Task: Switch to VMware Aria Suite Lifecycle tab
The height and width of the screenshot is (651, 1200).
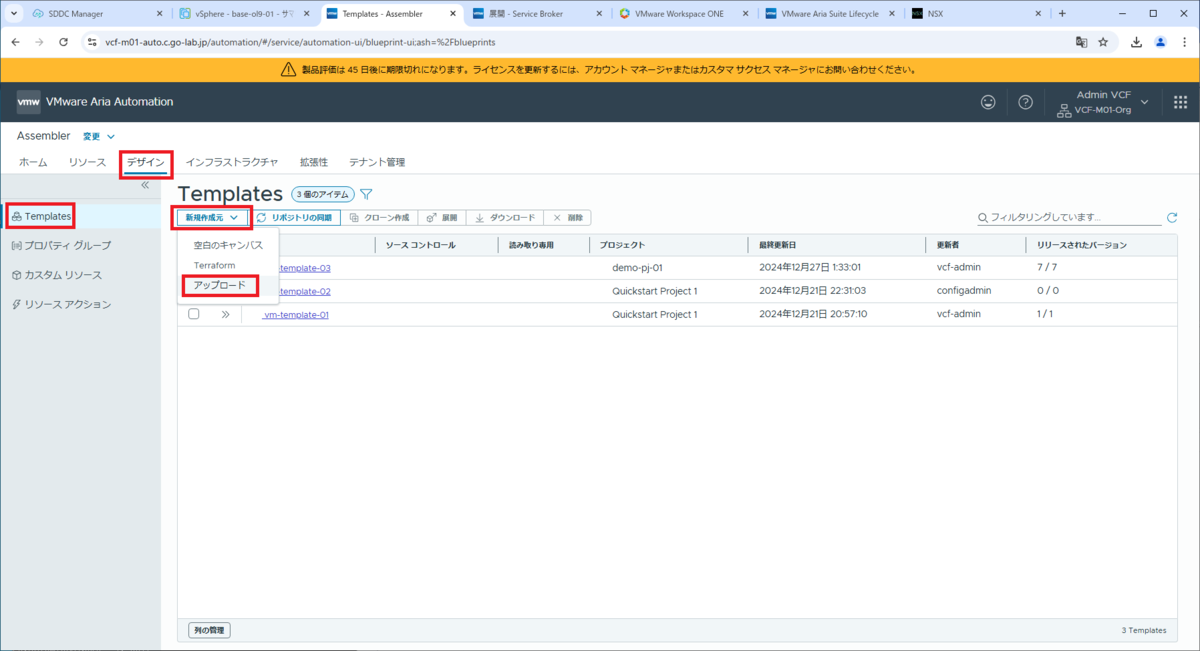Action: 832,14
